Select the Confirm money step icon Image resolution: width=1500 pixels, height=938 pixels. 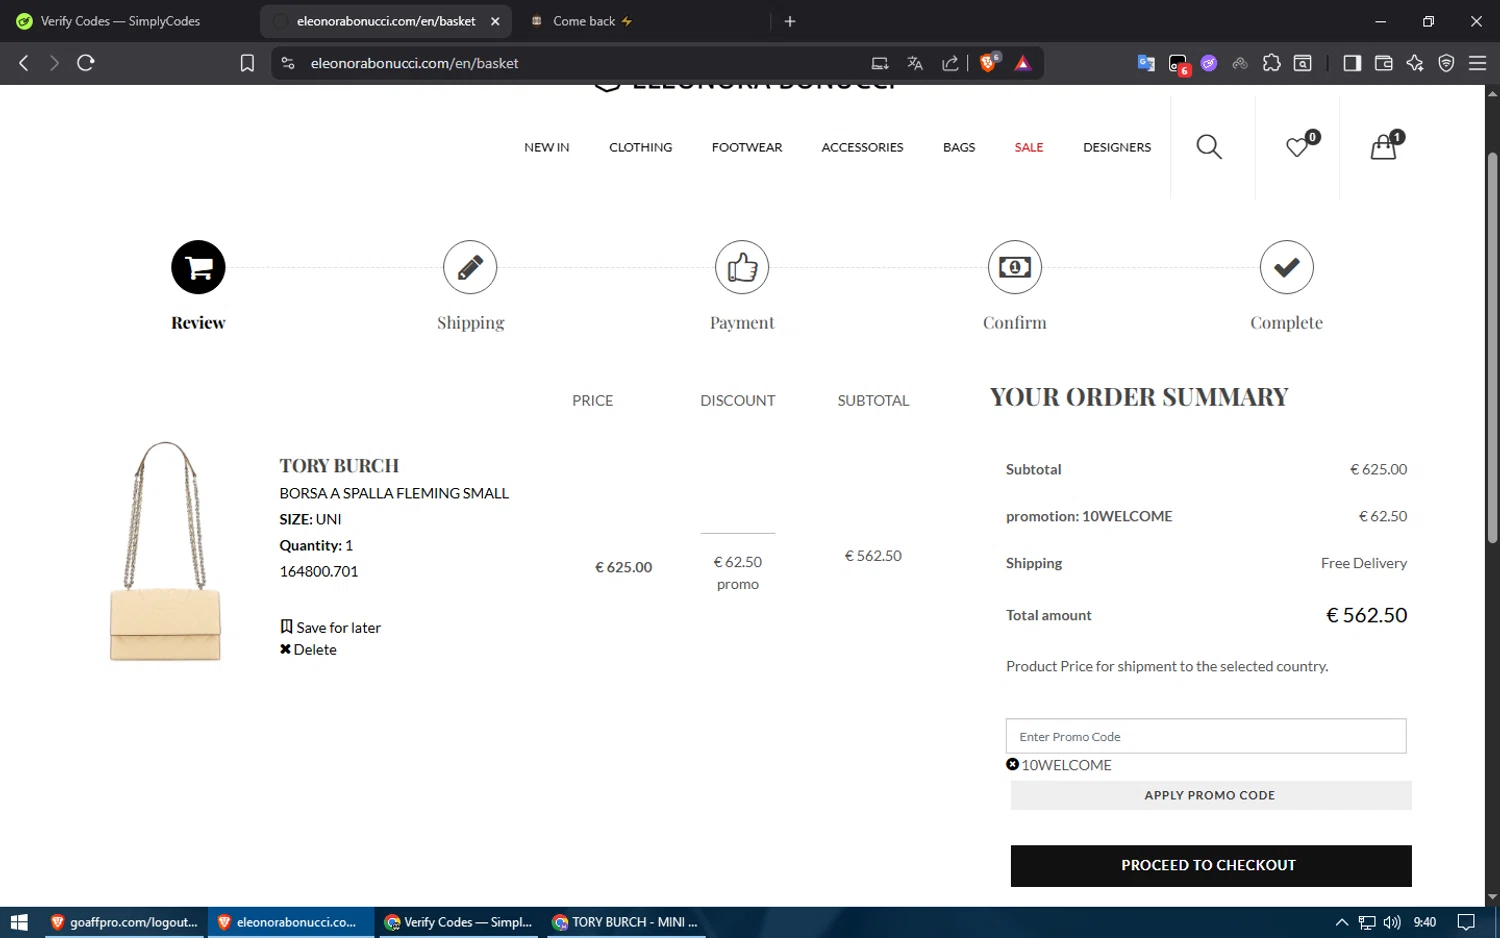(1015, 267)
